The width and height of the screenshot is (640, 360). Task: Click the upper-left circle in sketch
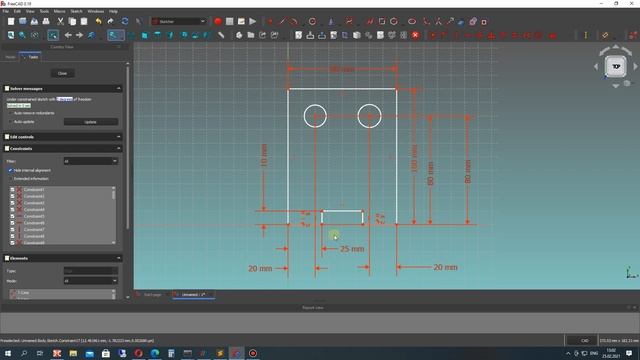pos(315,116)
